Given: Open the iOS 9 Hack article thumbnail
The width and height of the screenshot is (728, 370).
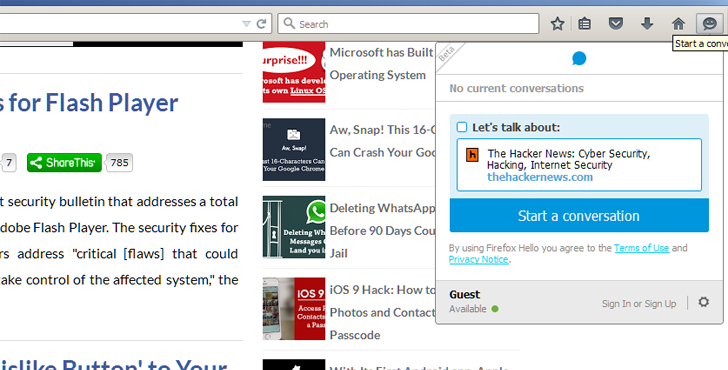Looking at the screenshot, I should [x=294, y=309].
